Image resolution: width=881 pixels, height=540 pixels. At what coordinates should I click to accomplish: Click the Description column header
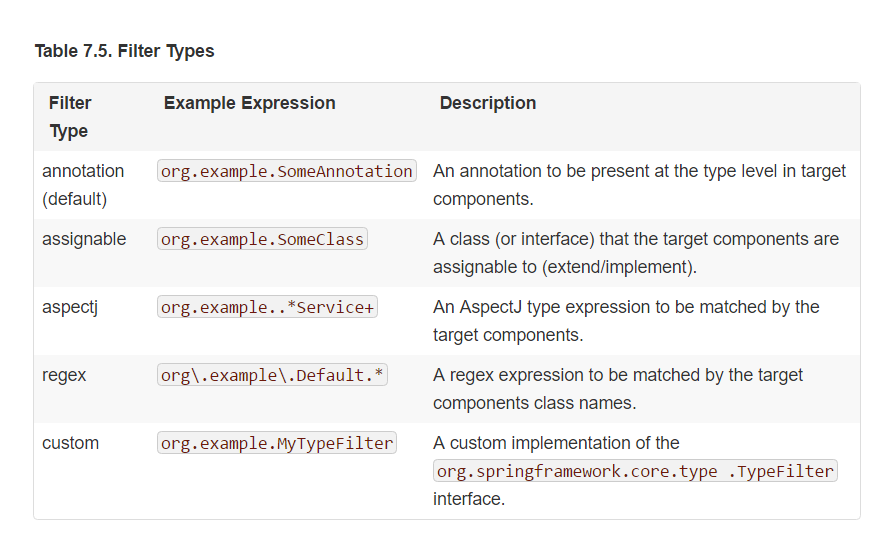point(488,103)
